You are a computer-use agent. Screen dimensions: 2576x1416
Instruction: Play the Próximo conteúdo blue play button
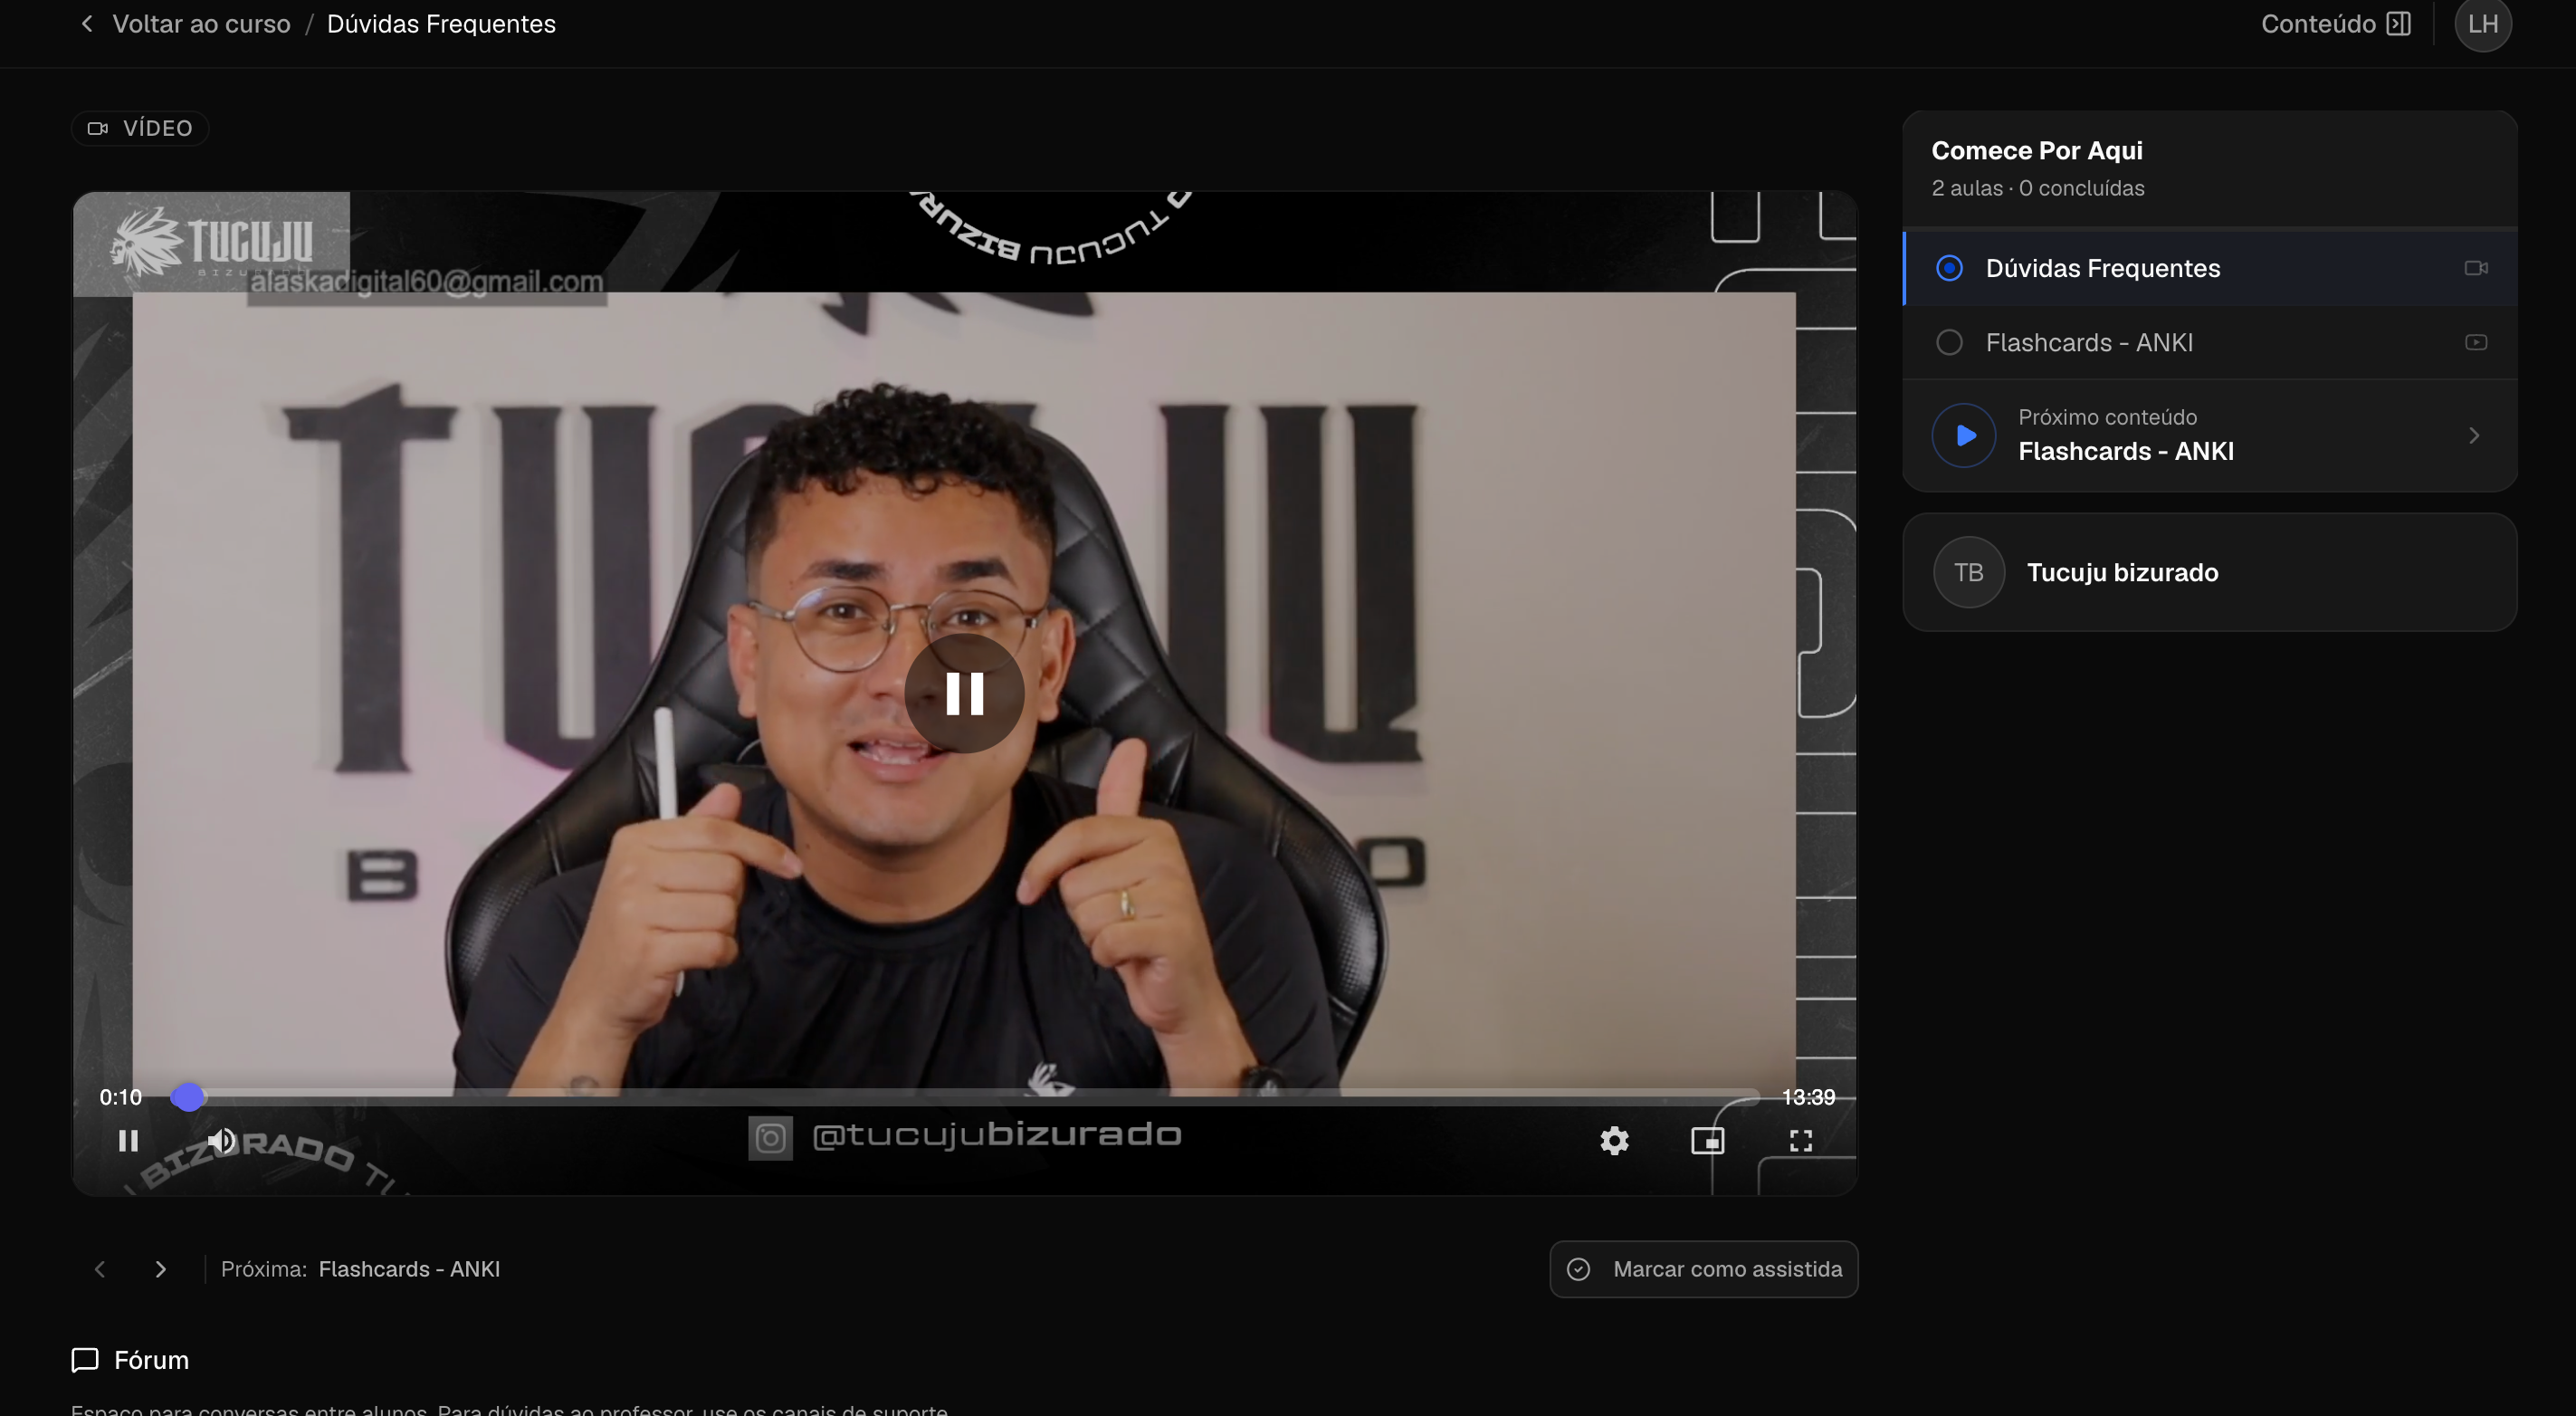(x=1964, y=435)
